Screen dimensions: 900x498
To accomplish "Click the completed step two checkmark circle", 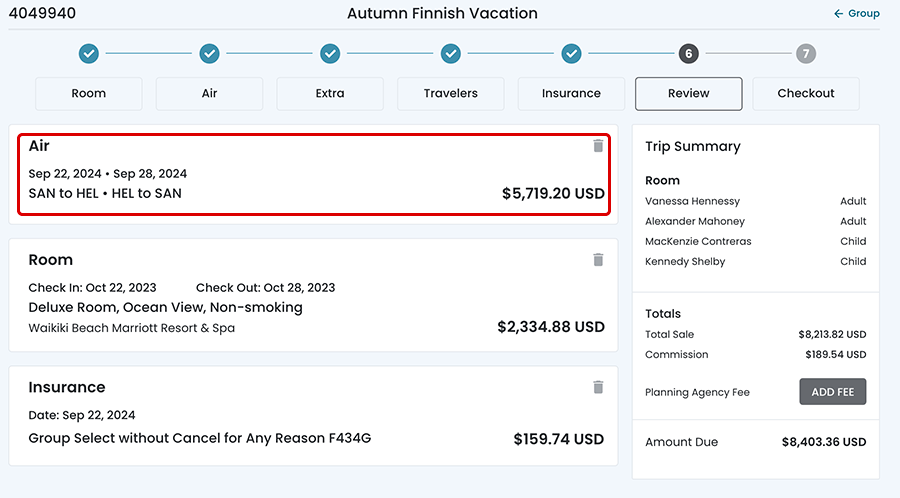I will pyautogui.click(x=209, y=53).
